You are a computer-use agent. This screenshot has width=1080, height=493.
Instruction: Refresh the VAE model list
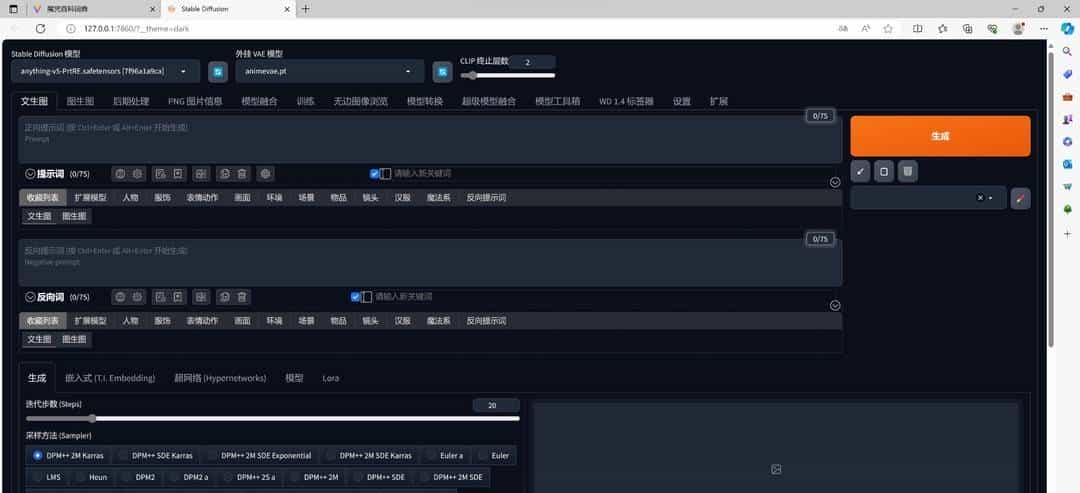(x=442, y=72)
